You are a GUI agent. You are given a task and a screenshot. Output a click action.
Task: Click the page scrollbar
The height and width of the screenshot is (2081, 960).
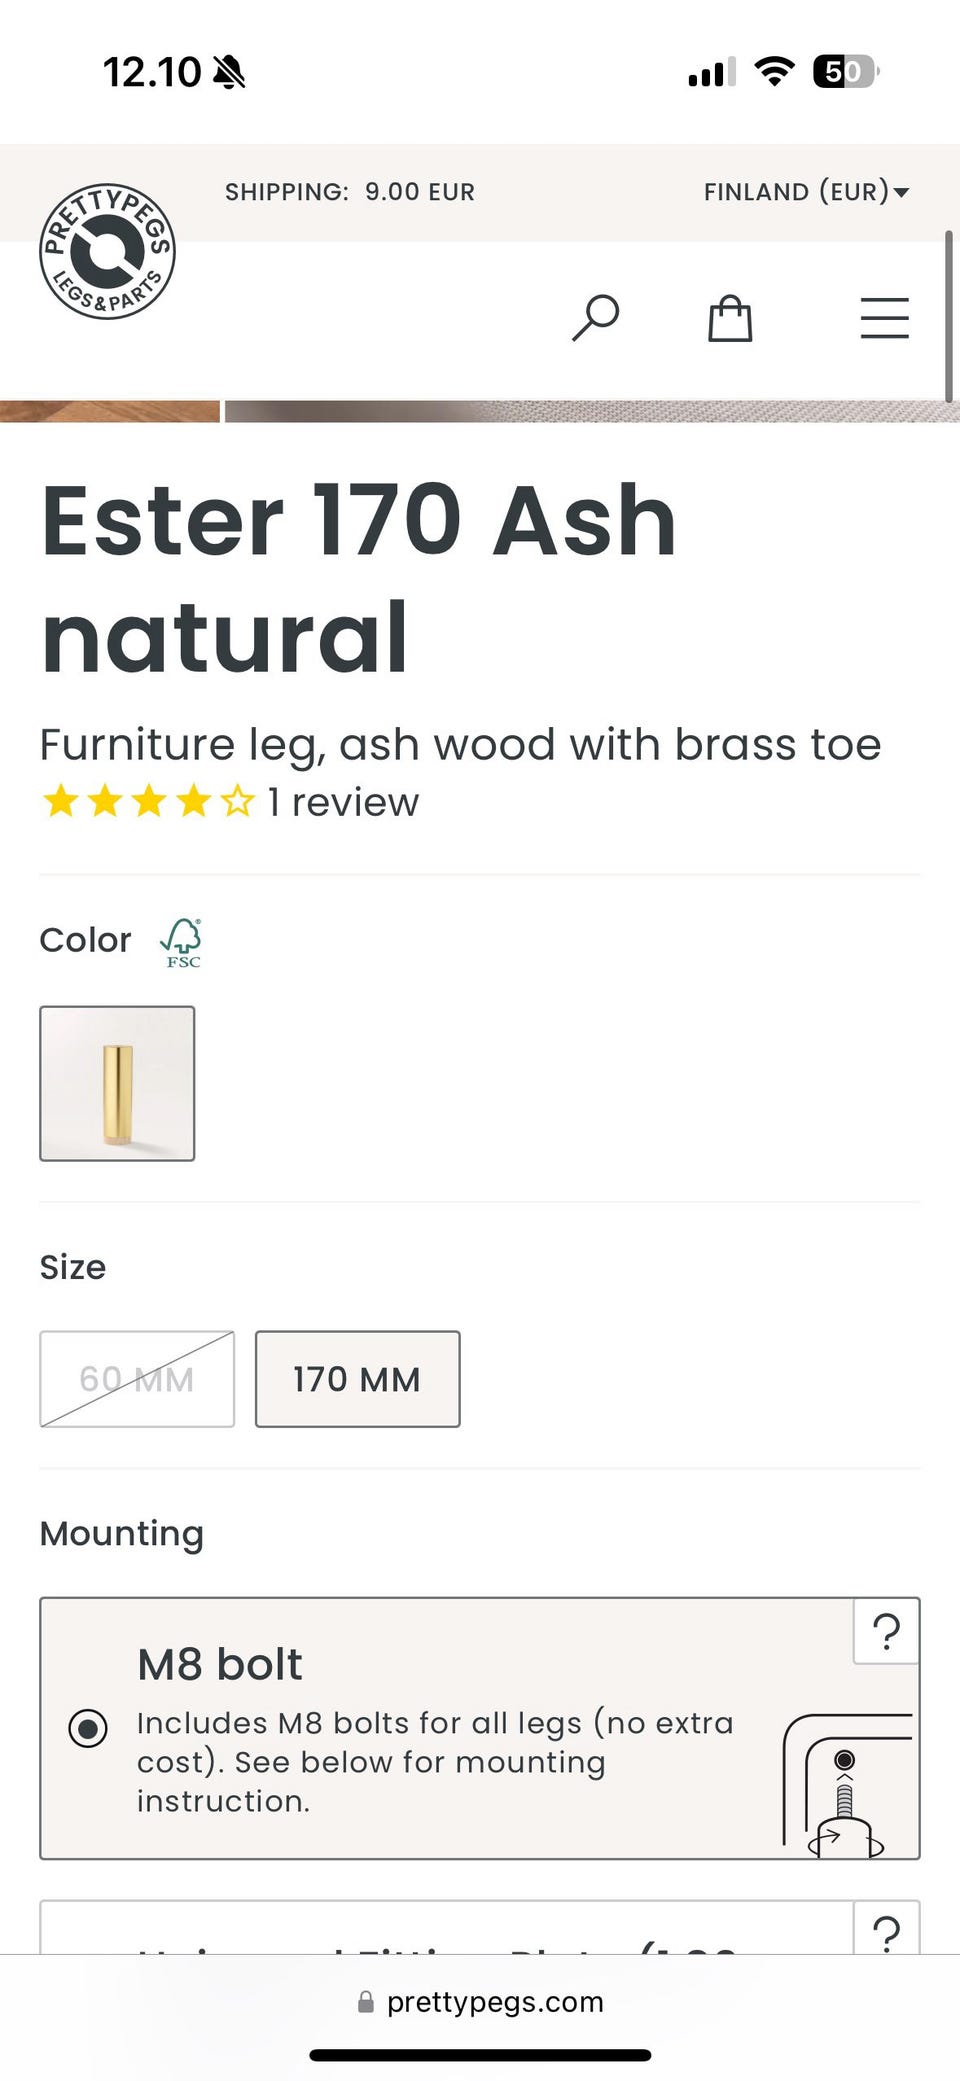click(948, 316)
